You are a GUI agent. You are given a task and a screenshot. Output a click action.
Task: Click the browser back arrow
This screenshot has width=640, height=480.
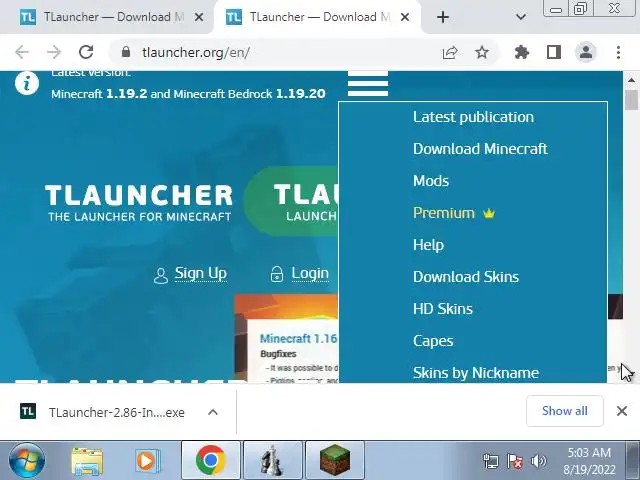(x=22, y=52)
